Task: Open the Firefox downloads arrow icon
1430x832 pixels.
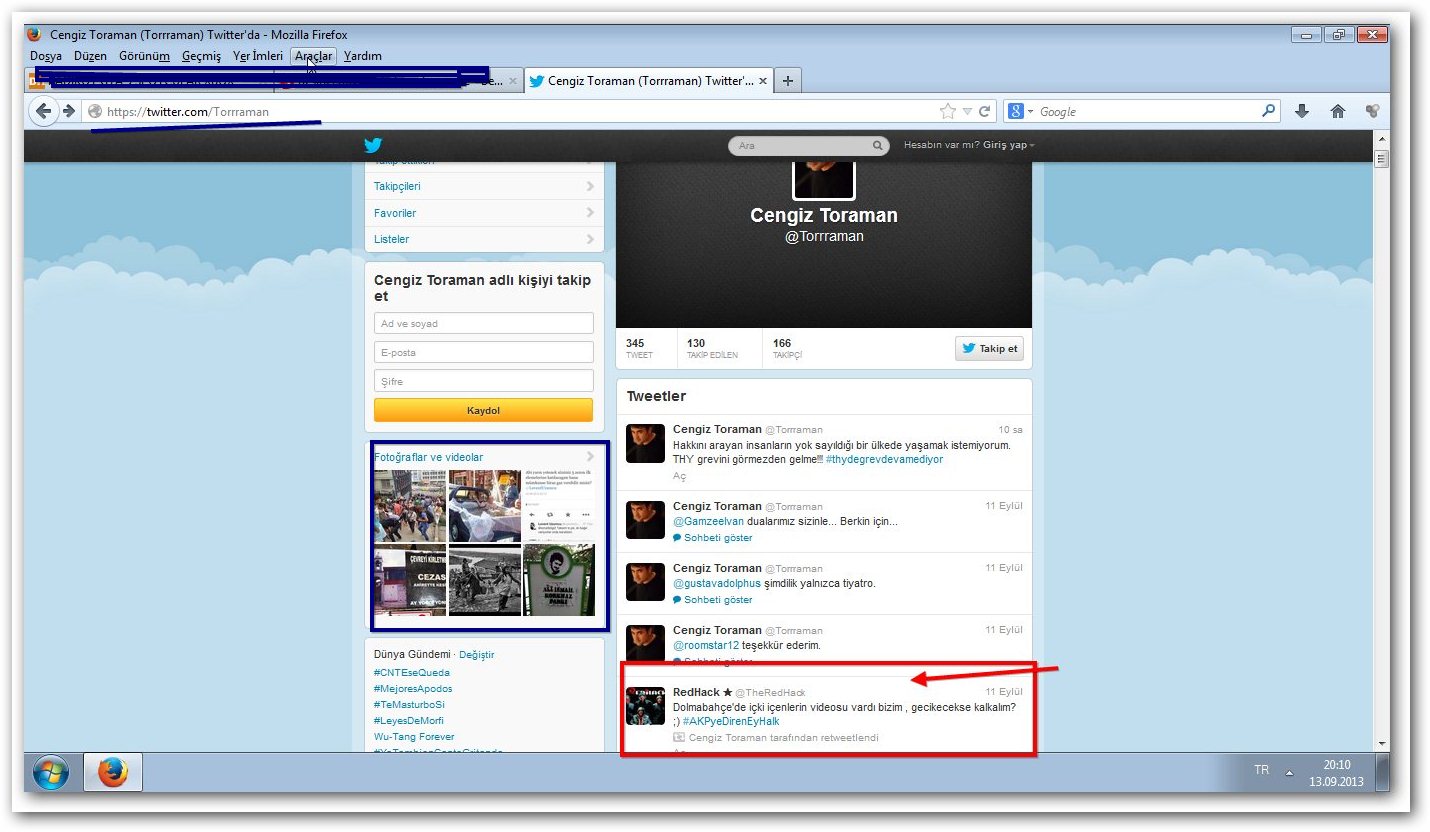Action: 1301,111
